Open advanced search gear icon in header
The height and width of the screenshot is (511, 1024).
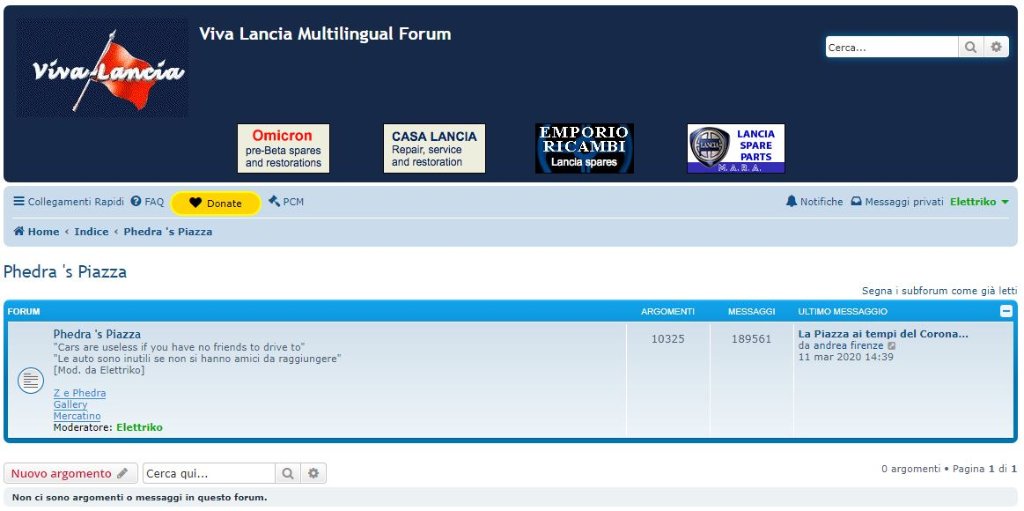click(996, 47)
